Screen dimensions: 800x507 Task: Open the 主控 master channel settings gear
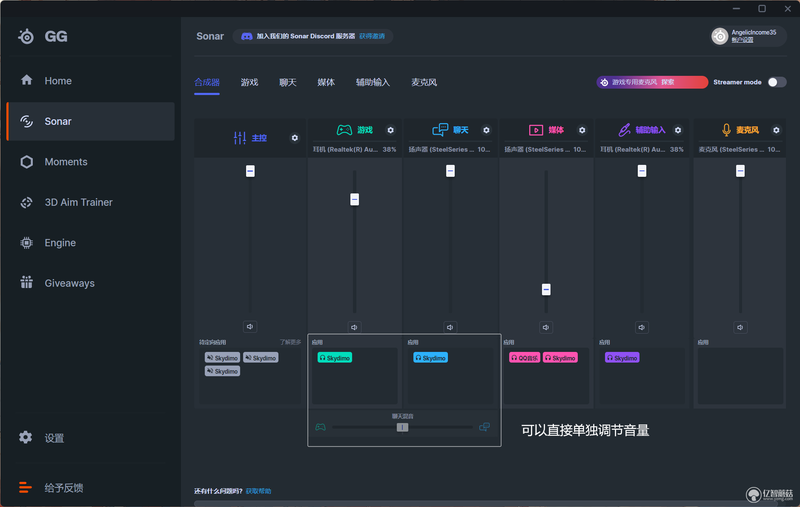point(294,138)
